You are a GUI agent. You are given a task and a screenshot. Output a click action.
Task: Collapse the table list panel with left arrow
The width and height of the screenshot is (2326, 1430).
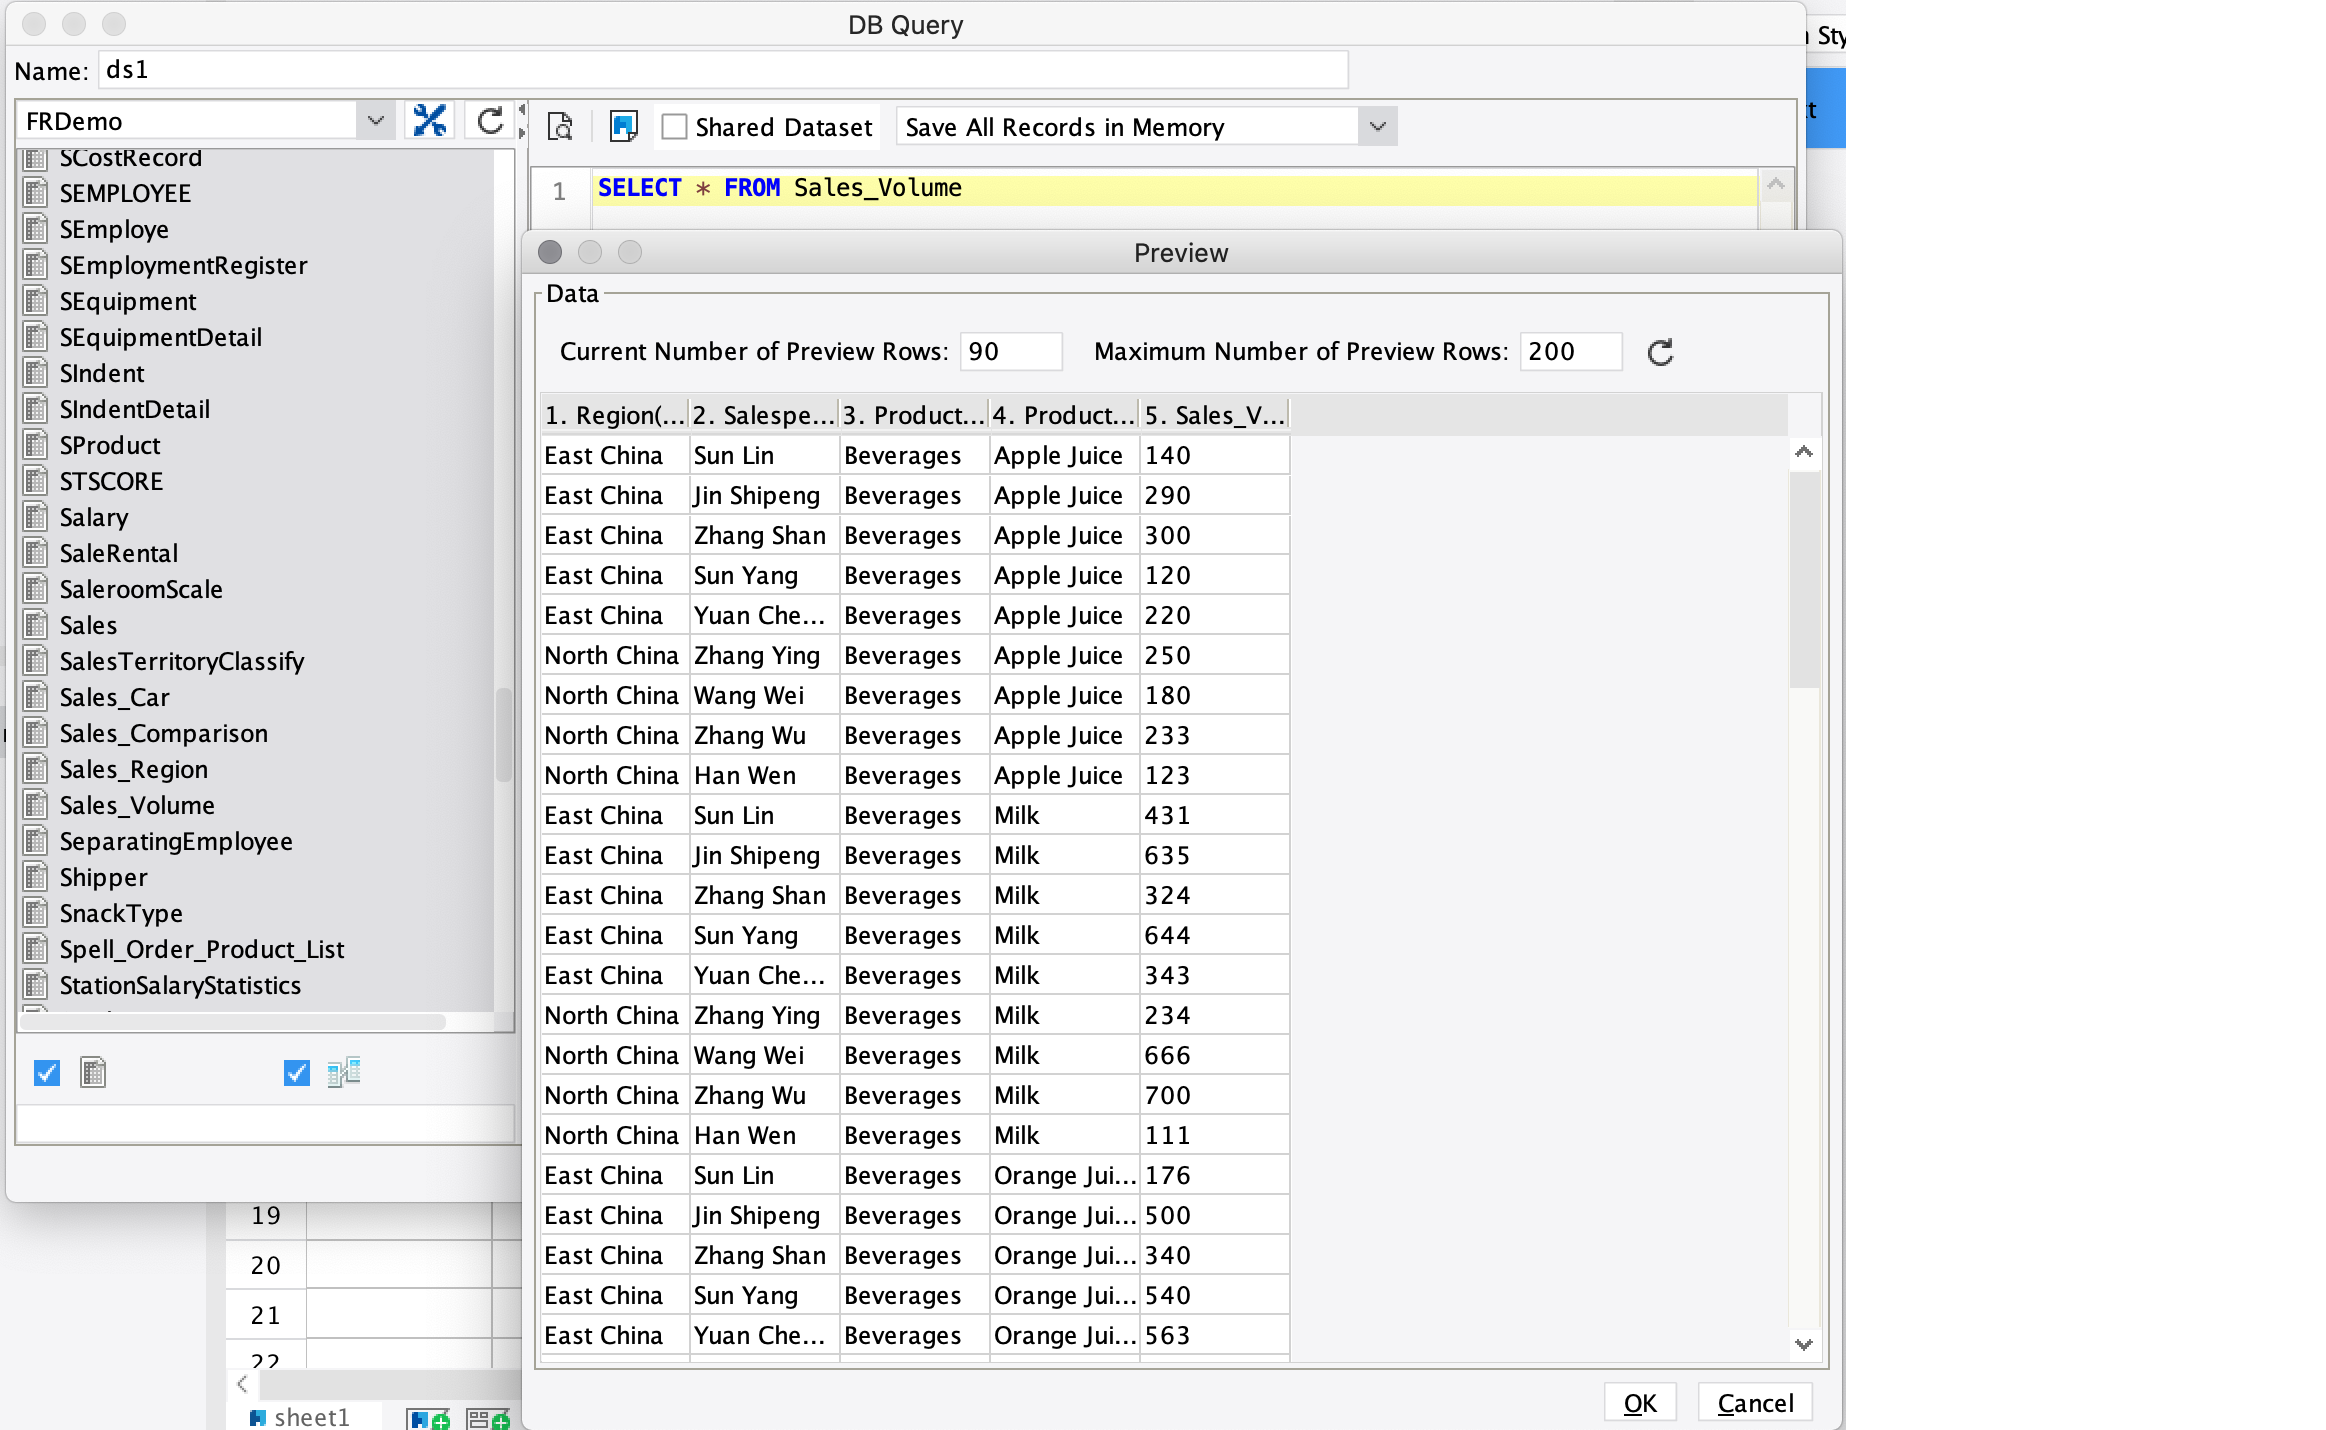(521, 109)
